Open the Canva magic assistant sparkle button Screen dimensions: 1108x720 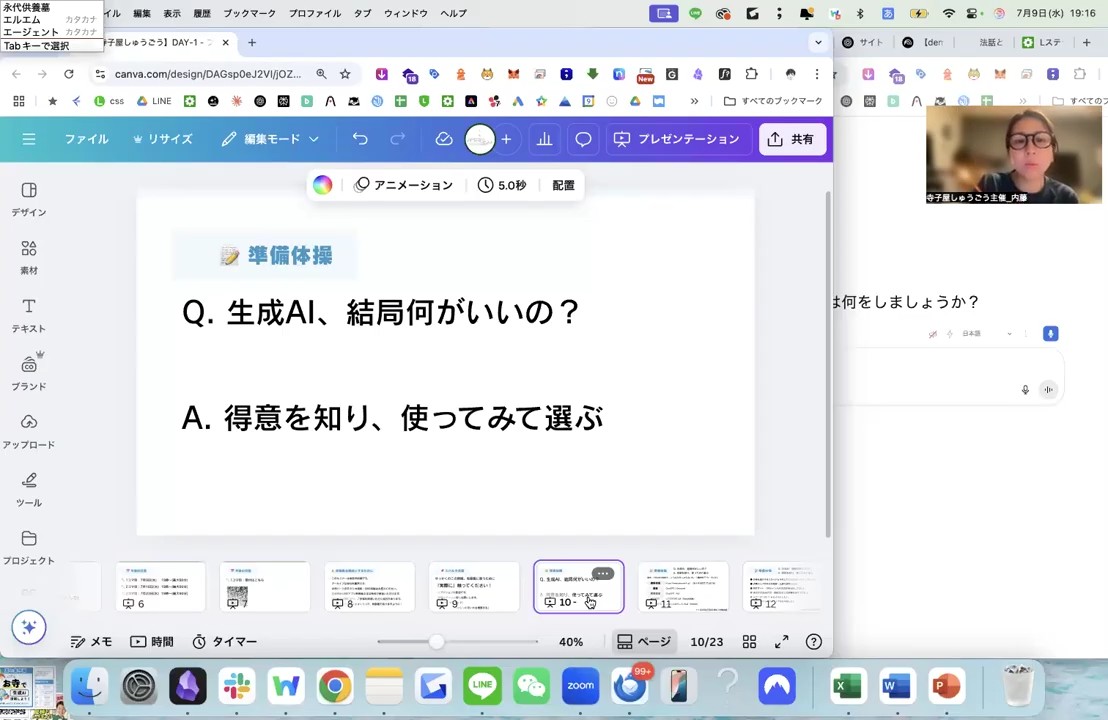point(28,627)
